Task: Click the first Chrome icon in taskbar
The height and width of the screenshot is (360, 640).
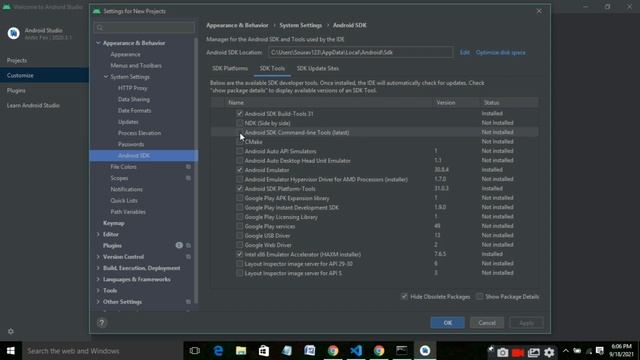Action: pyautogui.click(x=333, y=351)
